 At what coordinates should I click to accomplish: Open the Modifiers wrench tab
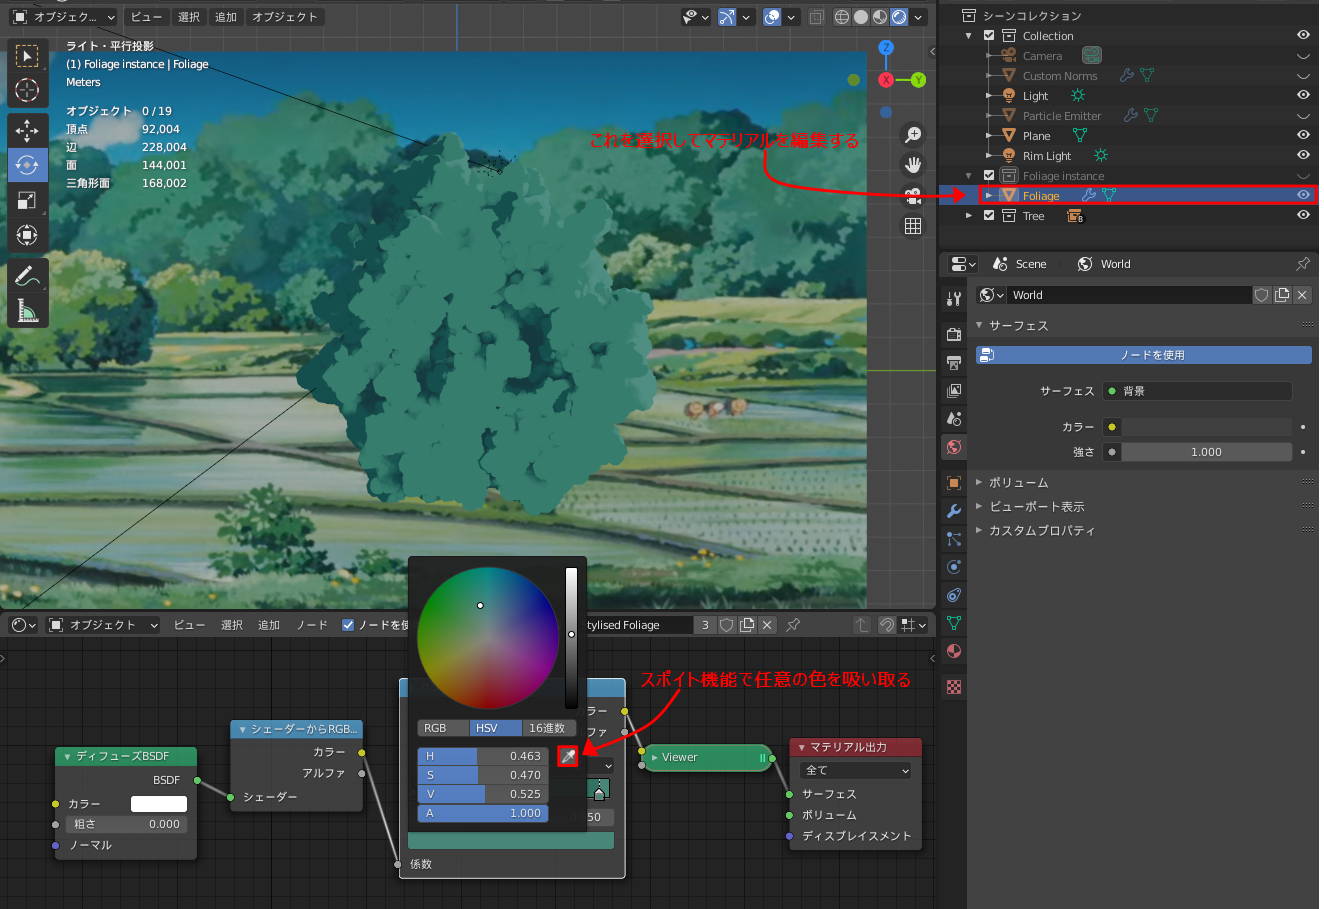pyautogui.click(x=954, y=511)
